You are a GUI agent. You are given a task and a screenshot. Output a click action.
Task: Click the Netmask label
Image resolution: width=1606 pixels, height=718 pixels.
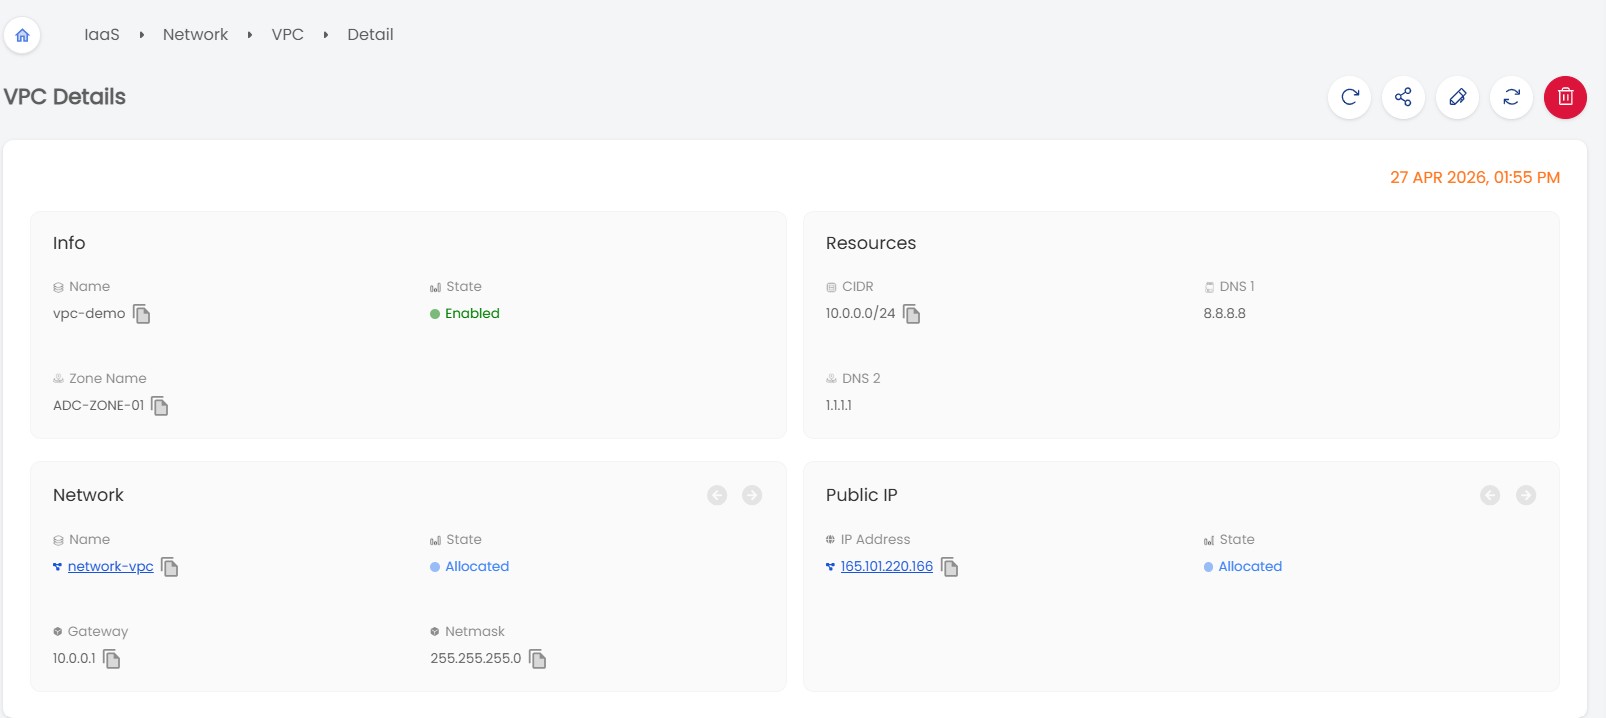475,631
